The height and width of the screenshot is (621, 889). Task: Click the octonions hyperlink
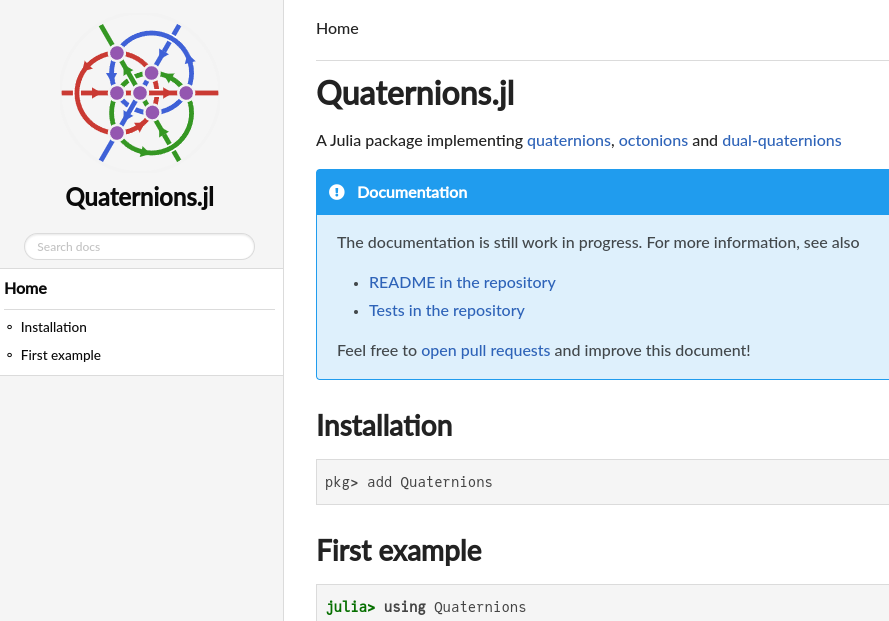pyautogui.click(x=653, y=140)
